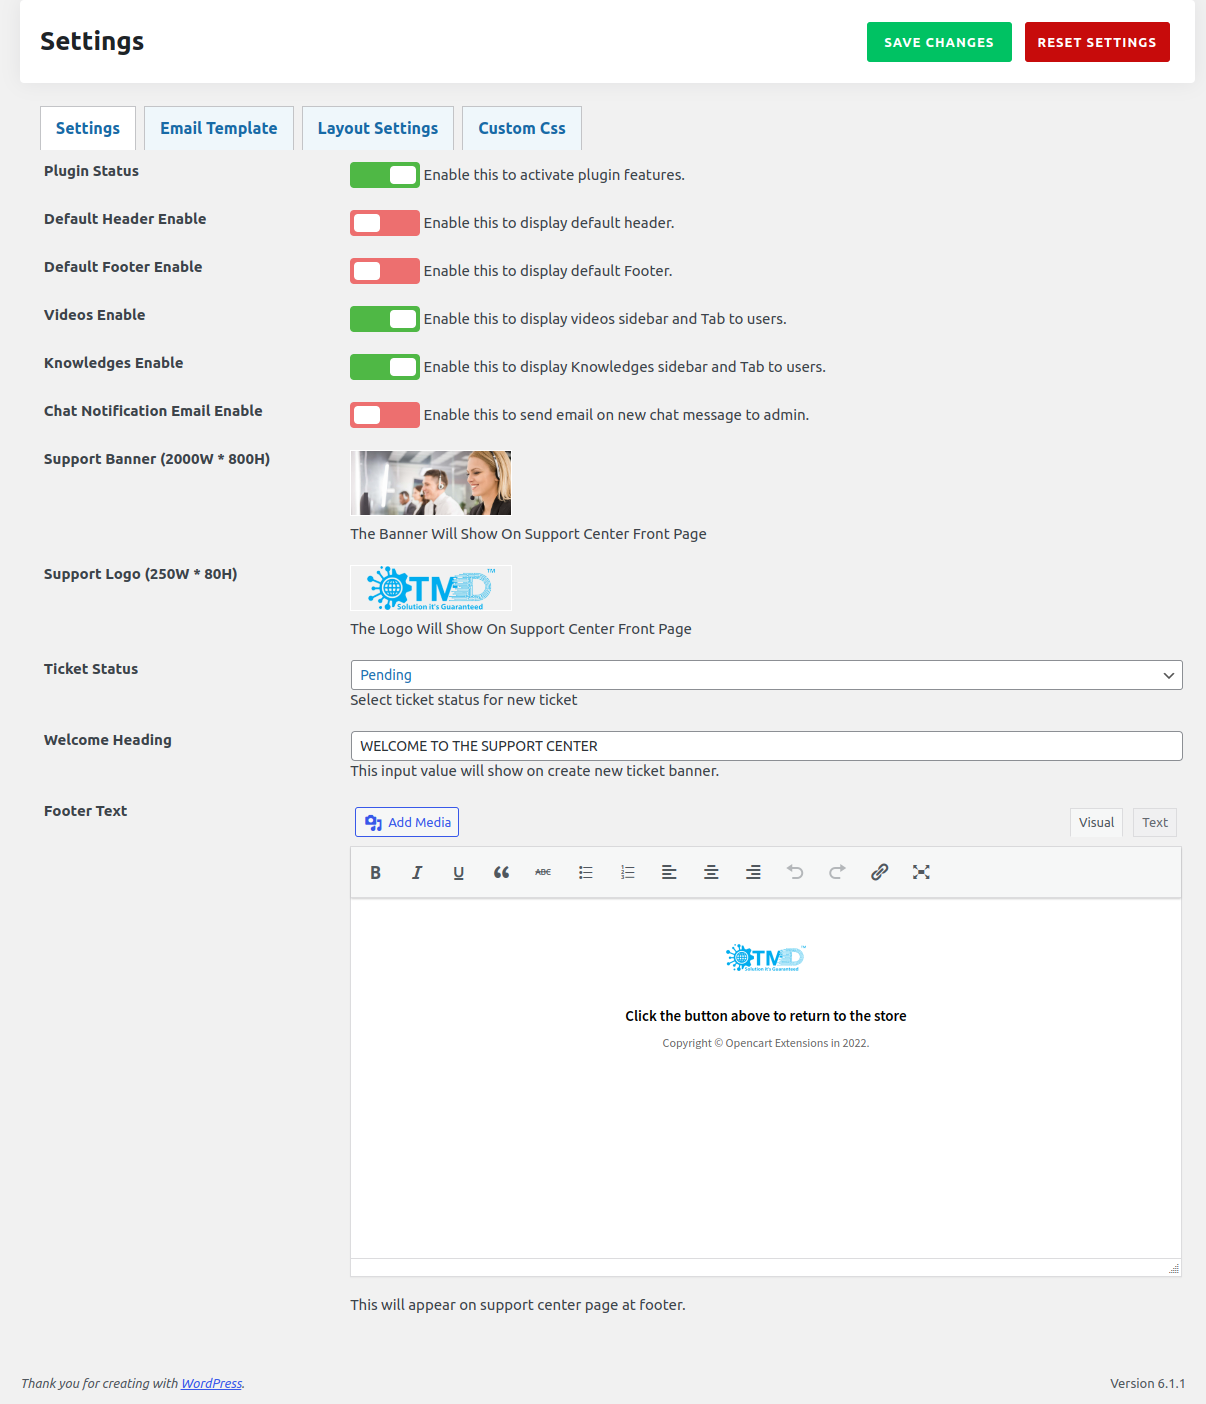Open distraction-free fullscreen editor mode
The height and width of the screenshot is (1404, 1206).
(921, 872)
